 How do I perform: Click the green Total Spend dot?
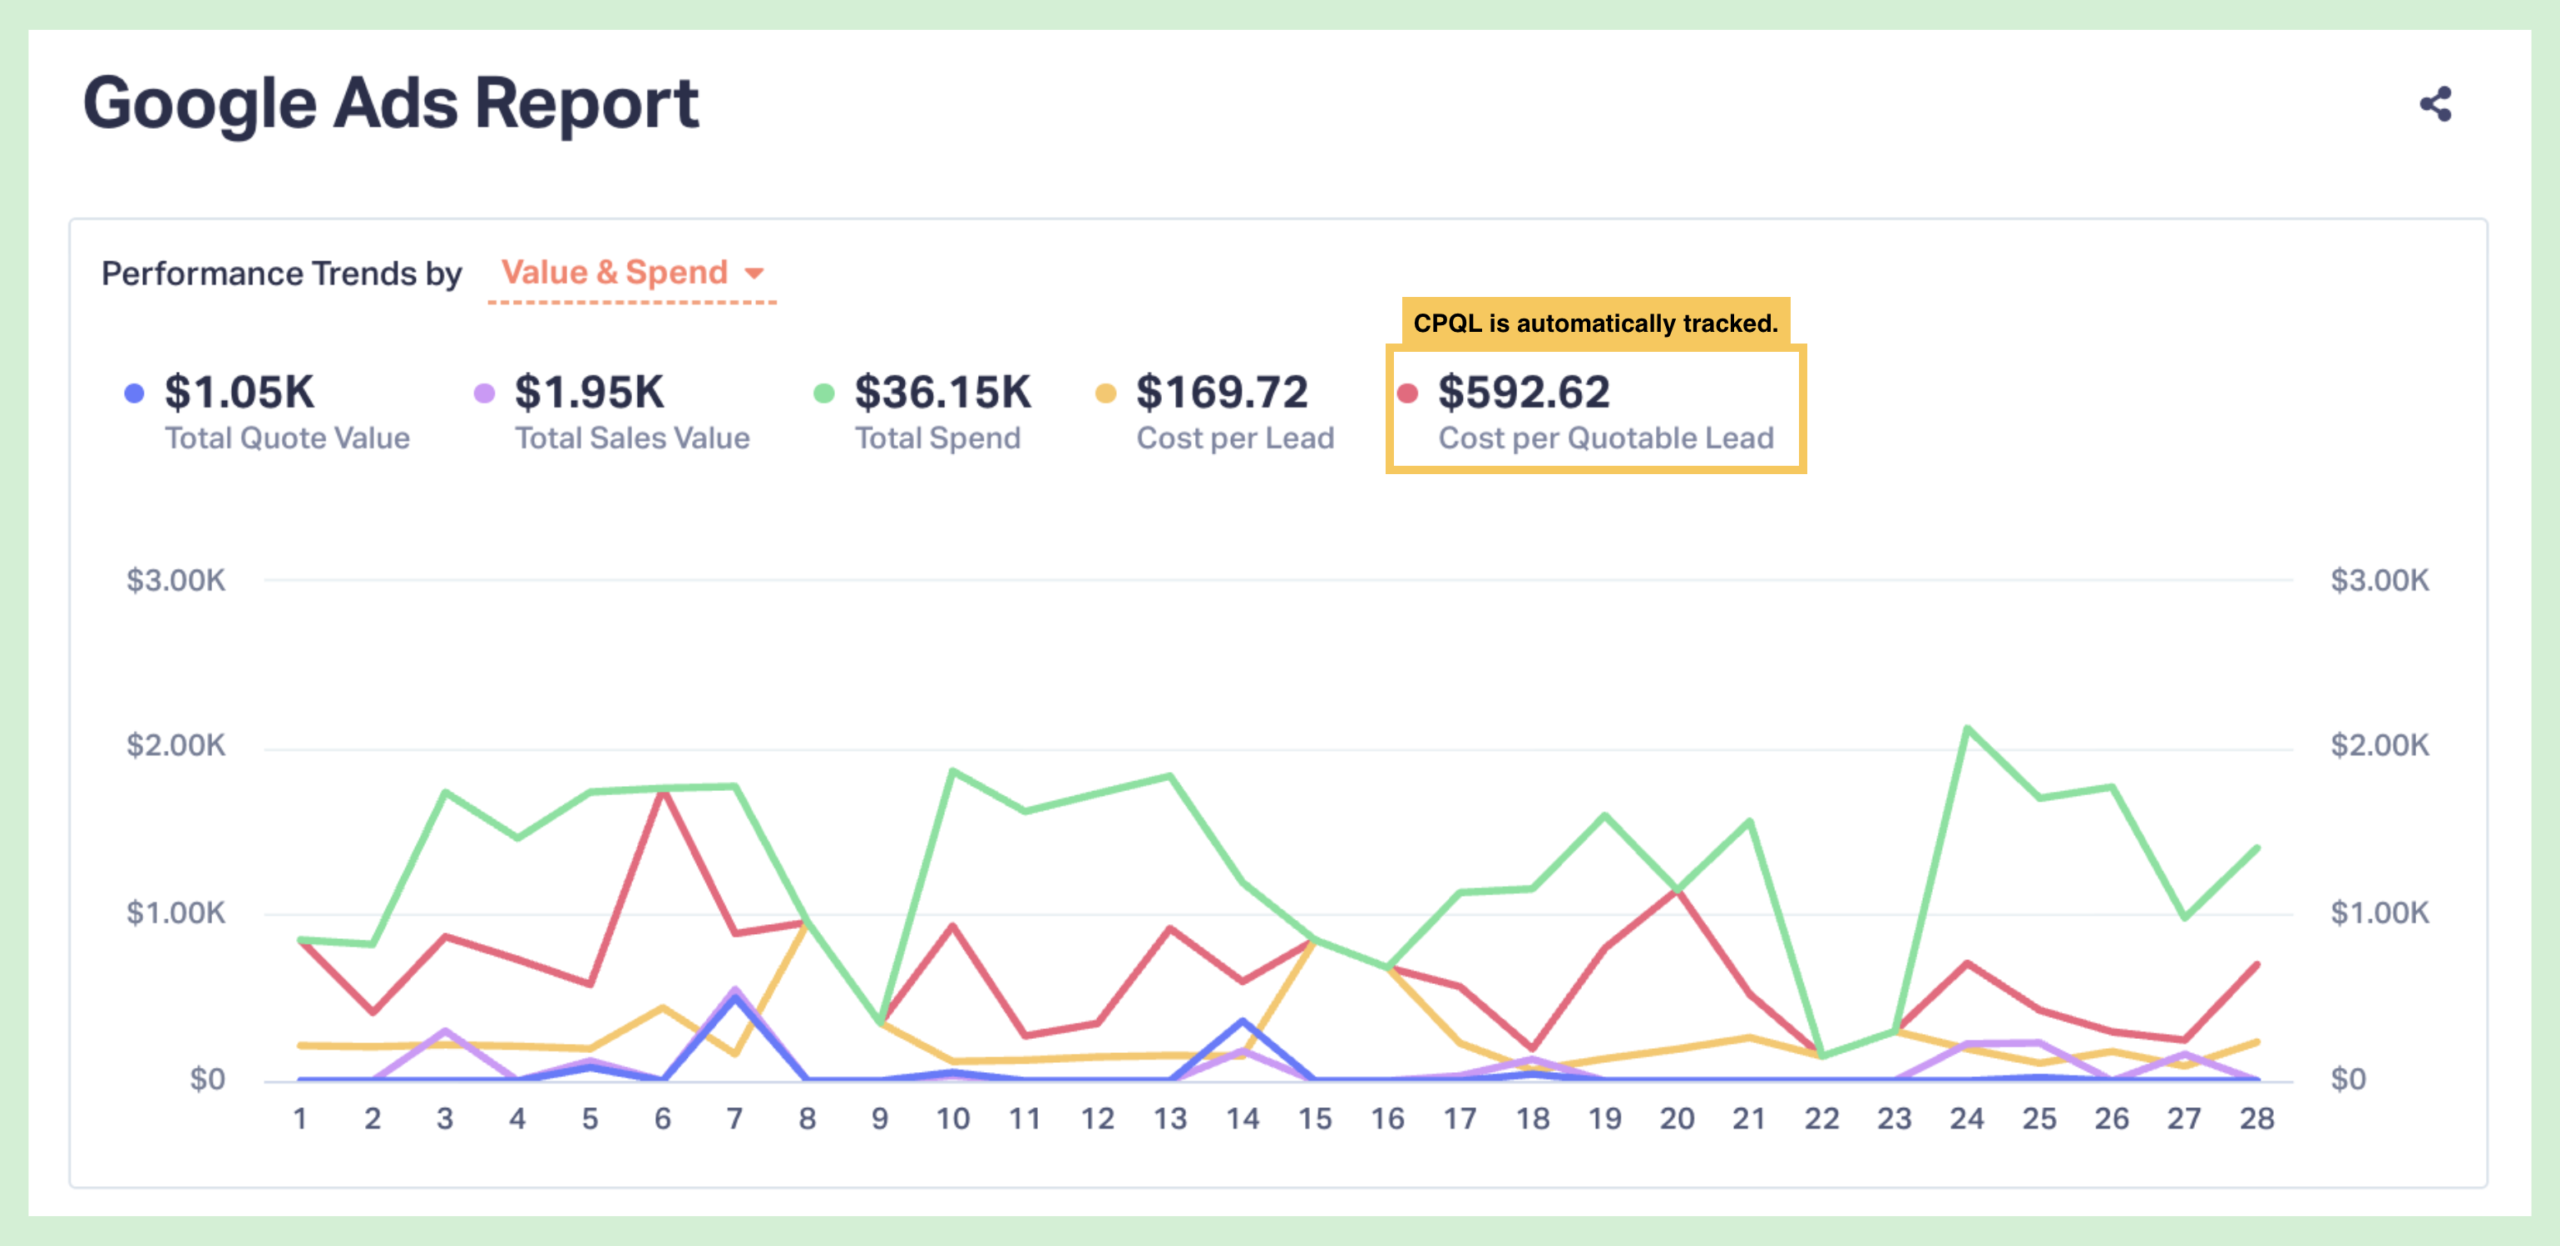tap(824, 393)
